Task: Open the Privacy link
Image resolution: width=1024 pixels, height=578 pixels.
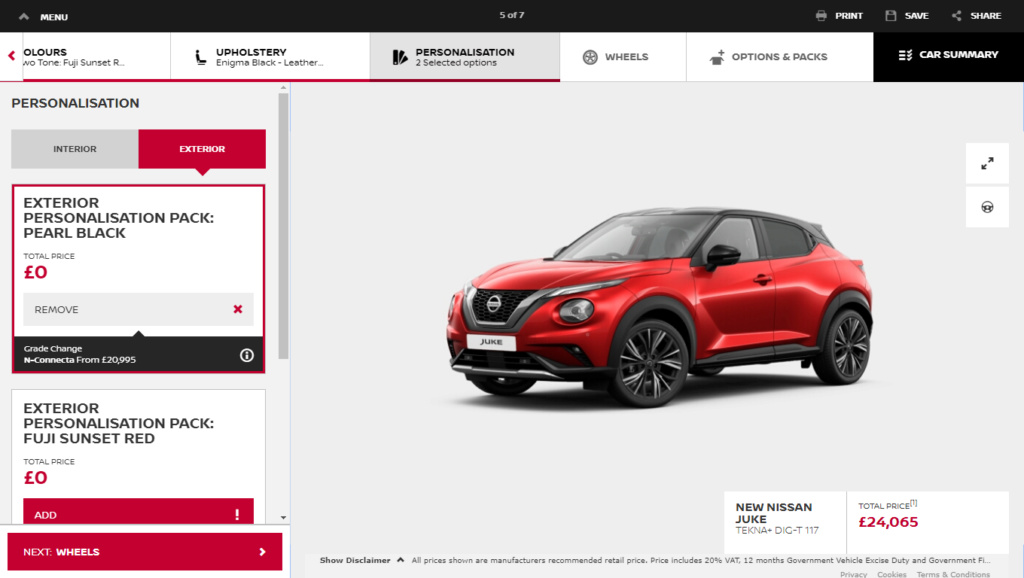Action: click(853, 574)
